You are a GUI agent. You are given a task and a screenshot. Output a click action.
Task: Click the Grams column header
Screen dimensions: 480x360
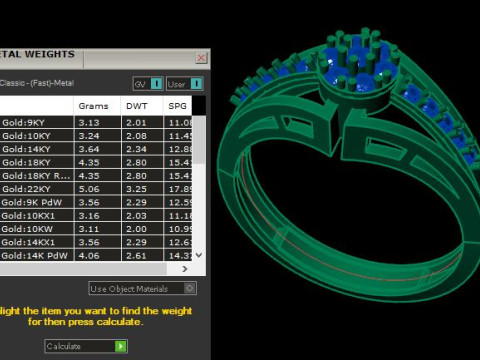[97, 106]
